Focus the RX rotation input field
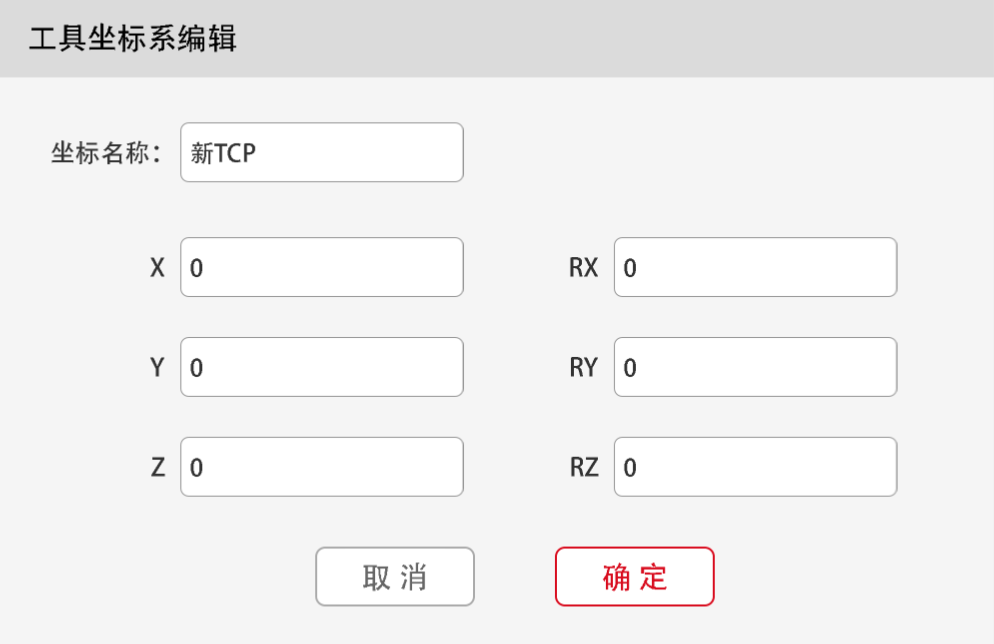The height and width of the screenshot is (644, 994). (755, 267)
